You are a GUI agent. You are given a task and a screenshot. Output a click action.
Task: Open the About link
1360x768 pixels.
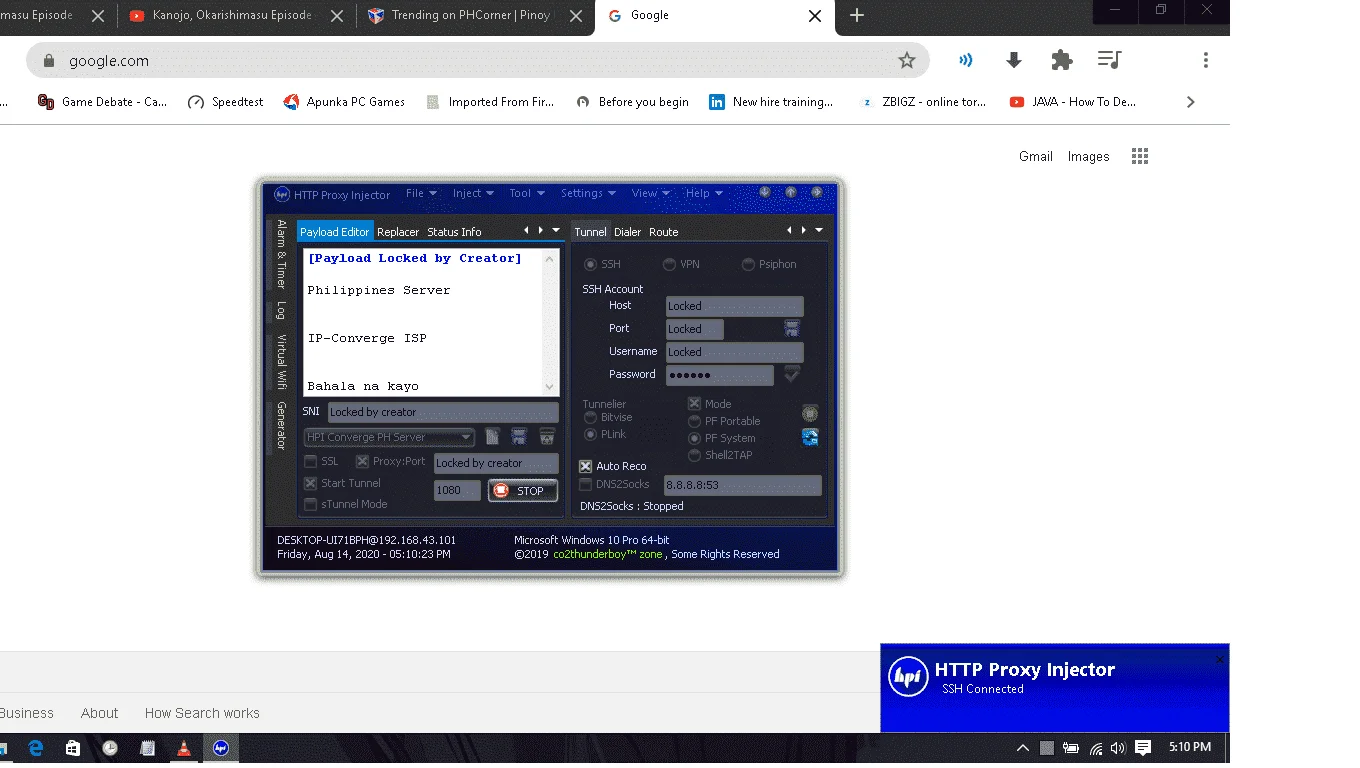coord(99,713)
